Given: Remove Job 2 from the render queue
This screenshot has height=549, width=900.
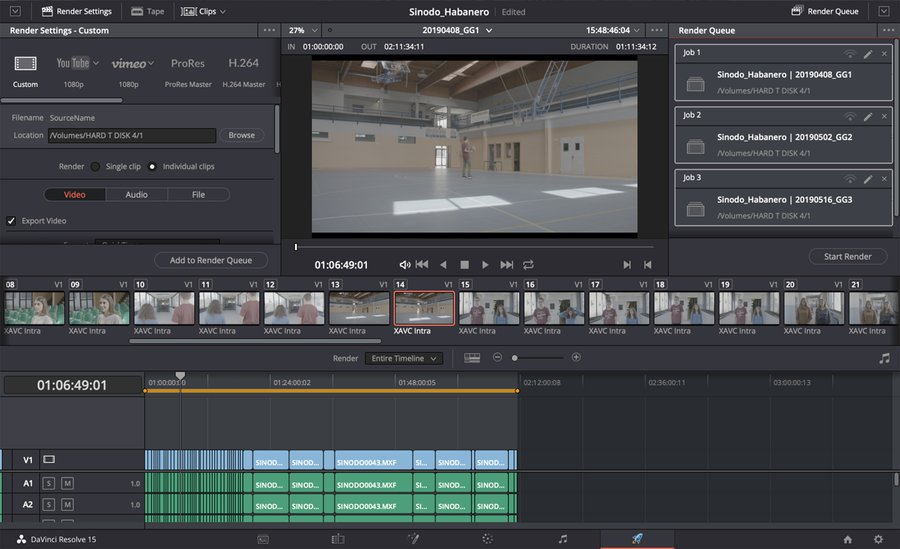Looking at the screenshot, I should [884, 116].
